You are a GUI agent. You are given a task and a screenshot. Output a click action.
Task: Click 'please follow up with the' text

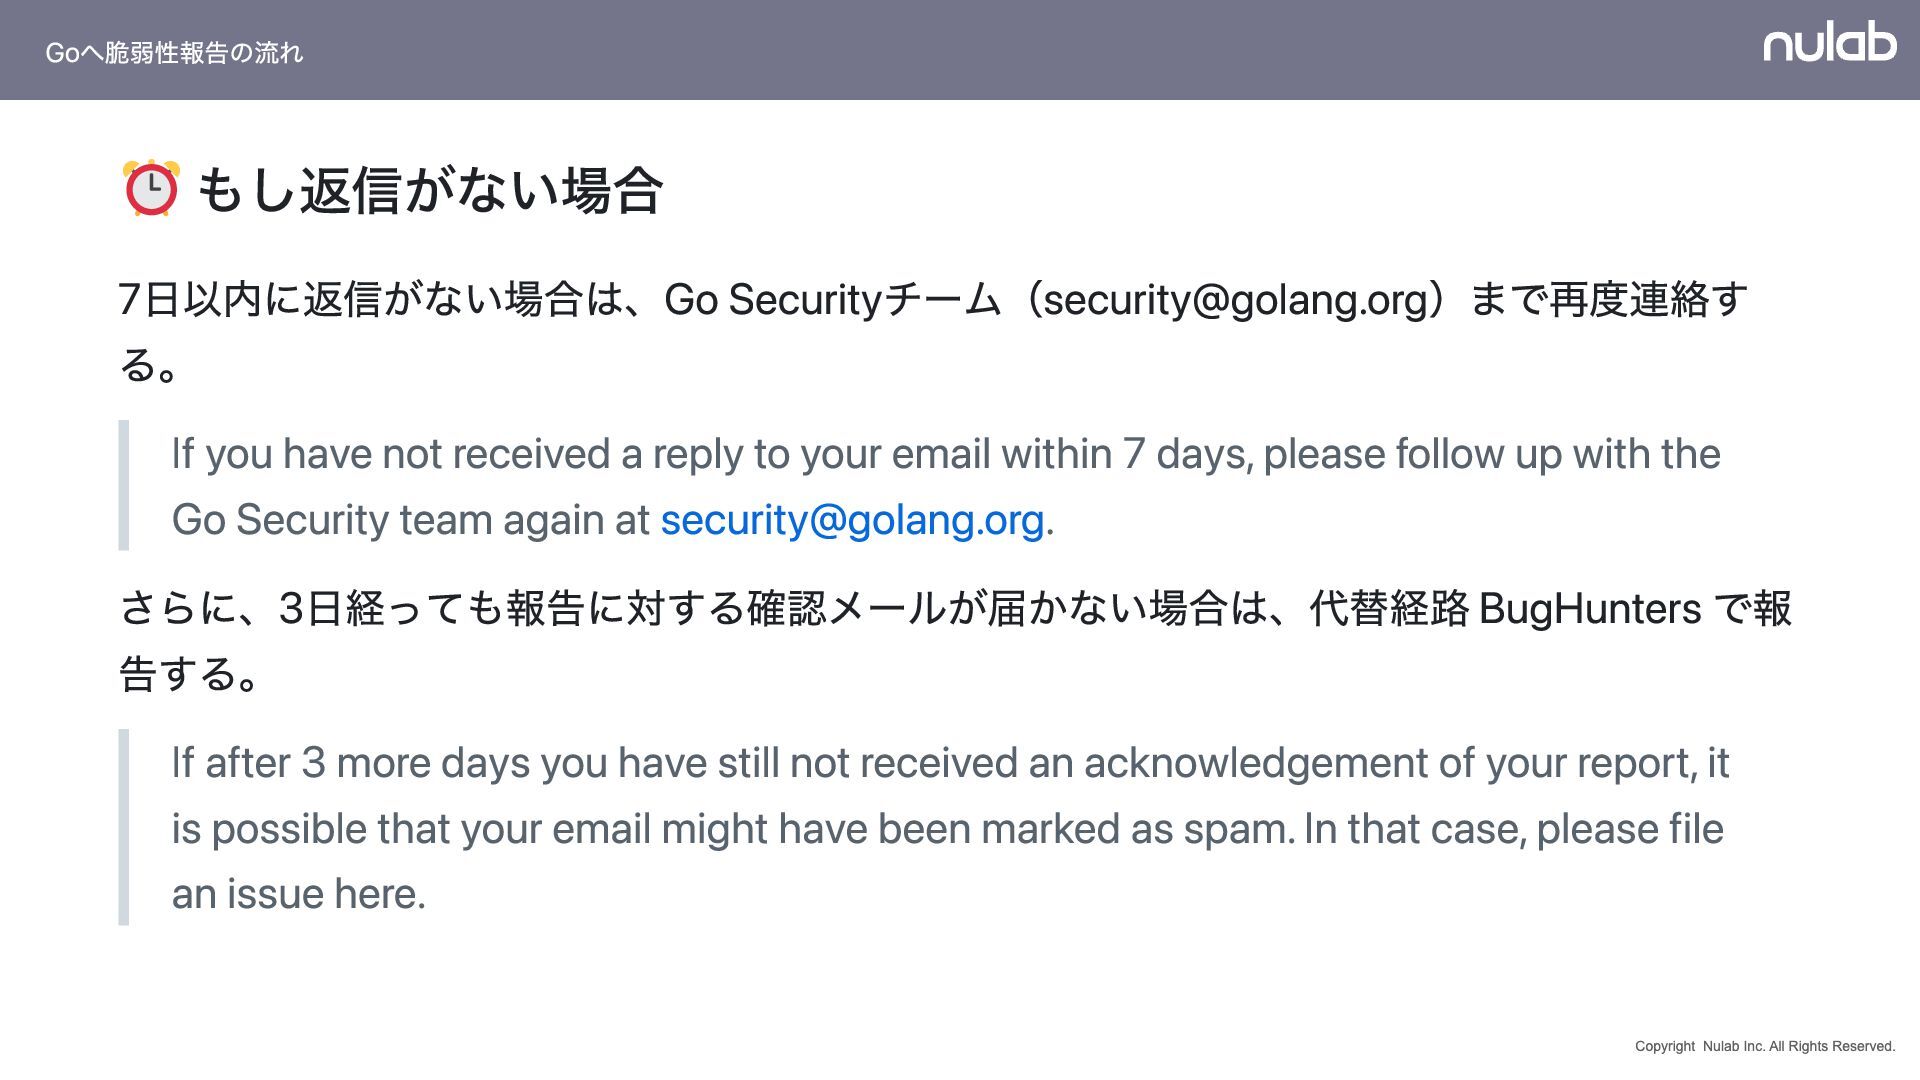(1492, 455)
